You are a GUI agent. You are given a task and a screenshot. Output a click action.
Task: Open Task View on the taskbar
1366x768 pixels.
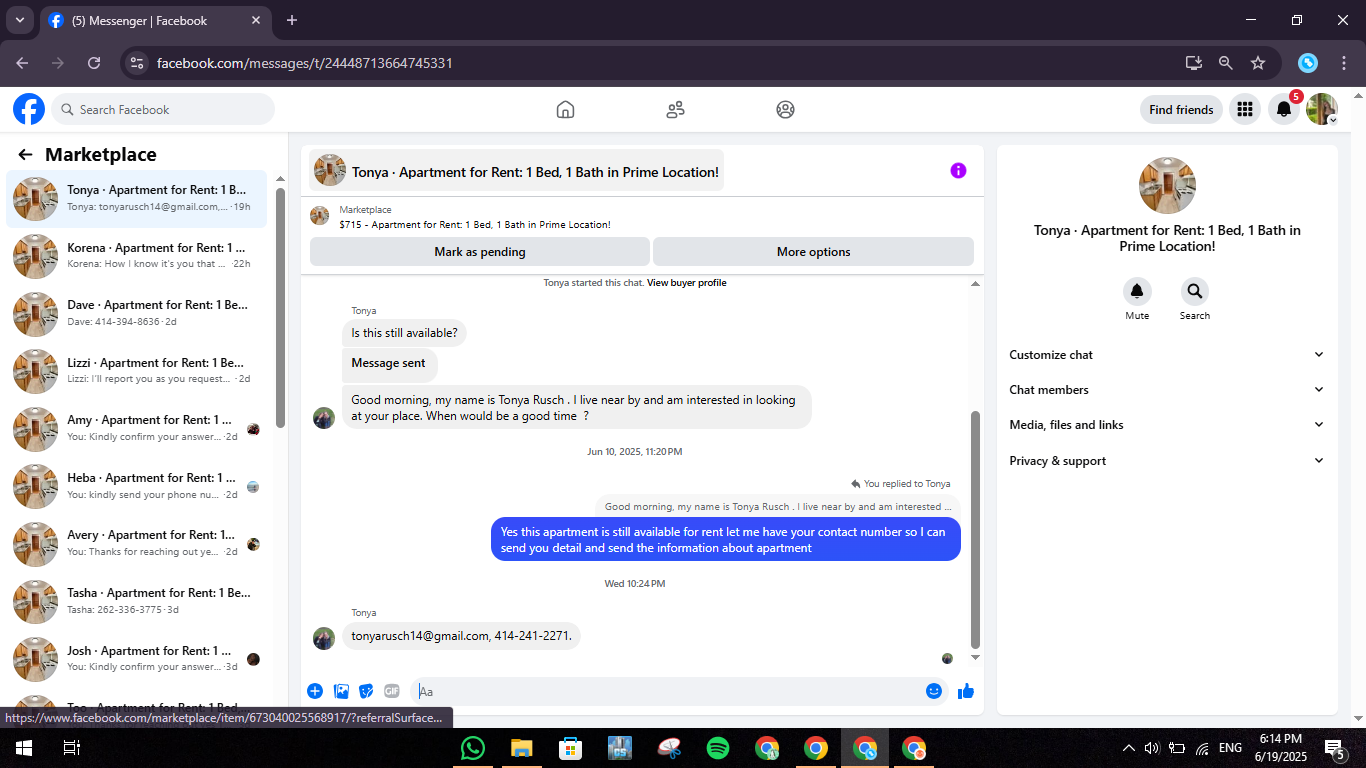click(72, 748)
